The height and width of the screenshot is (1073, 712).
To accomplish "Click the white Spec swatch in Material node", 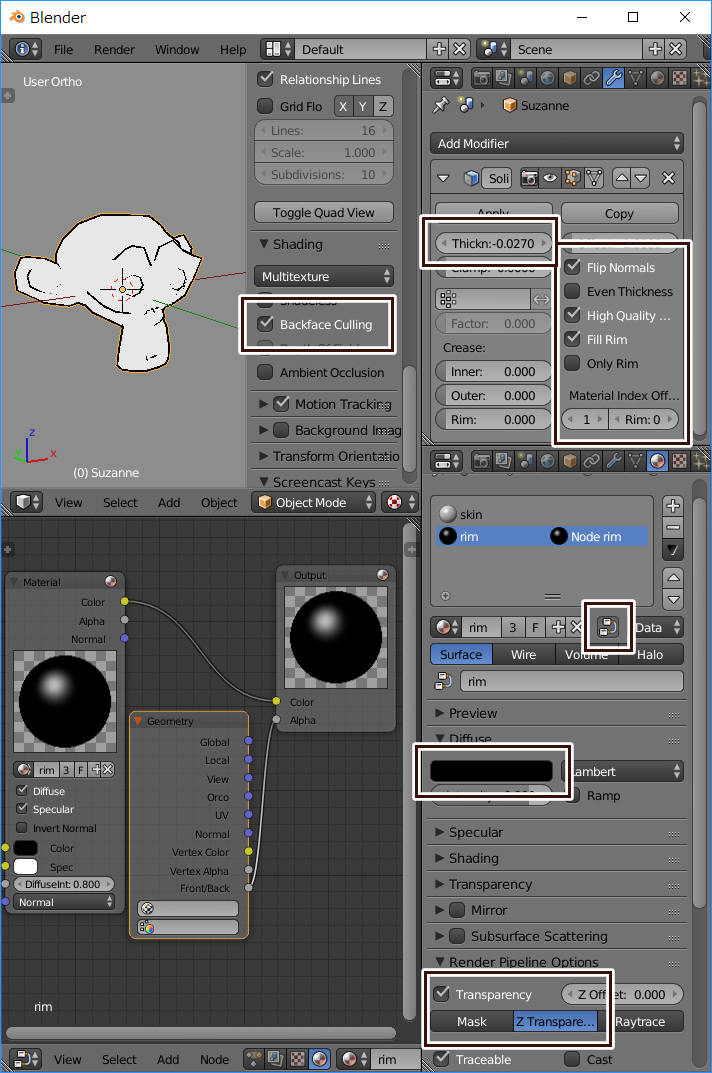I will click(x=25, y=866).
